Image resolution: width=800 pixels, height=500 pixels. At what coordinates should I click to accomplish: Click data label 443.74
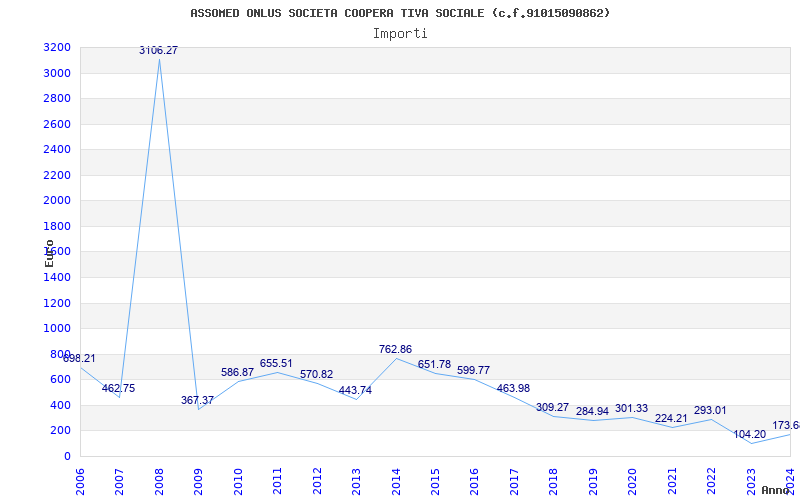[355, 391]
